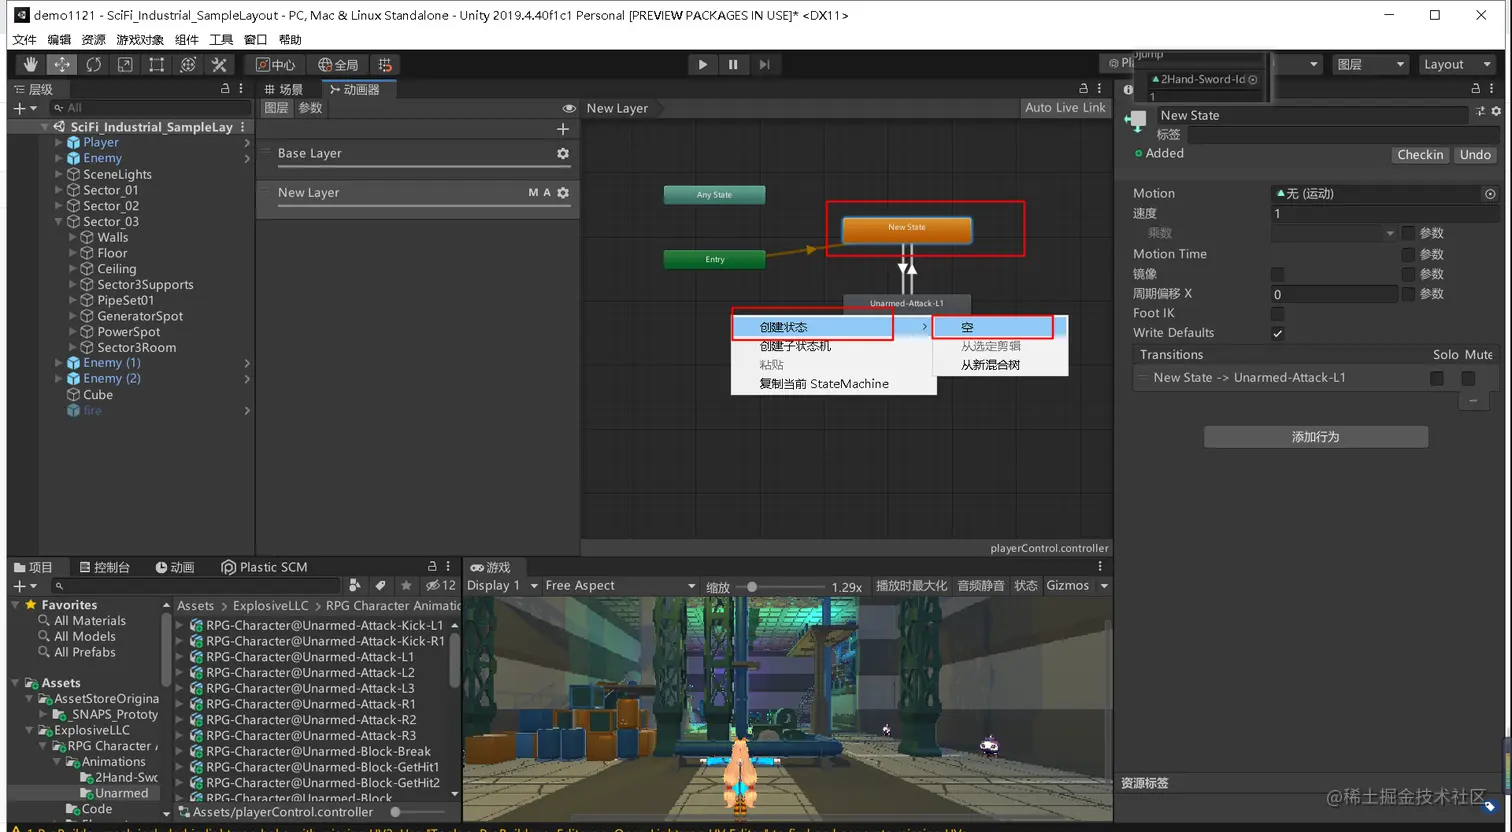The height and width of the screenshot is (832, 1512).
Task: Click 创建子状态机 in context menu
Action: click(x=834, y=346)
